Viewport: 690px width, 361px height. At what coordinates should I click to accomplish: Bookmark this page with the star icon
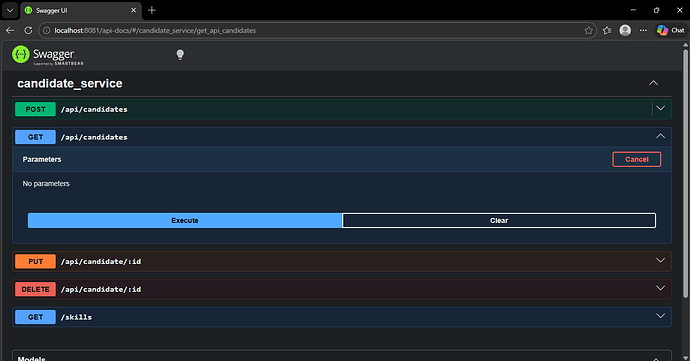point(588,30)
